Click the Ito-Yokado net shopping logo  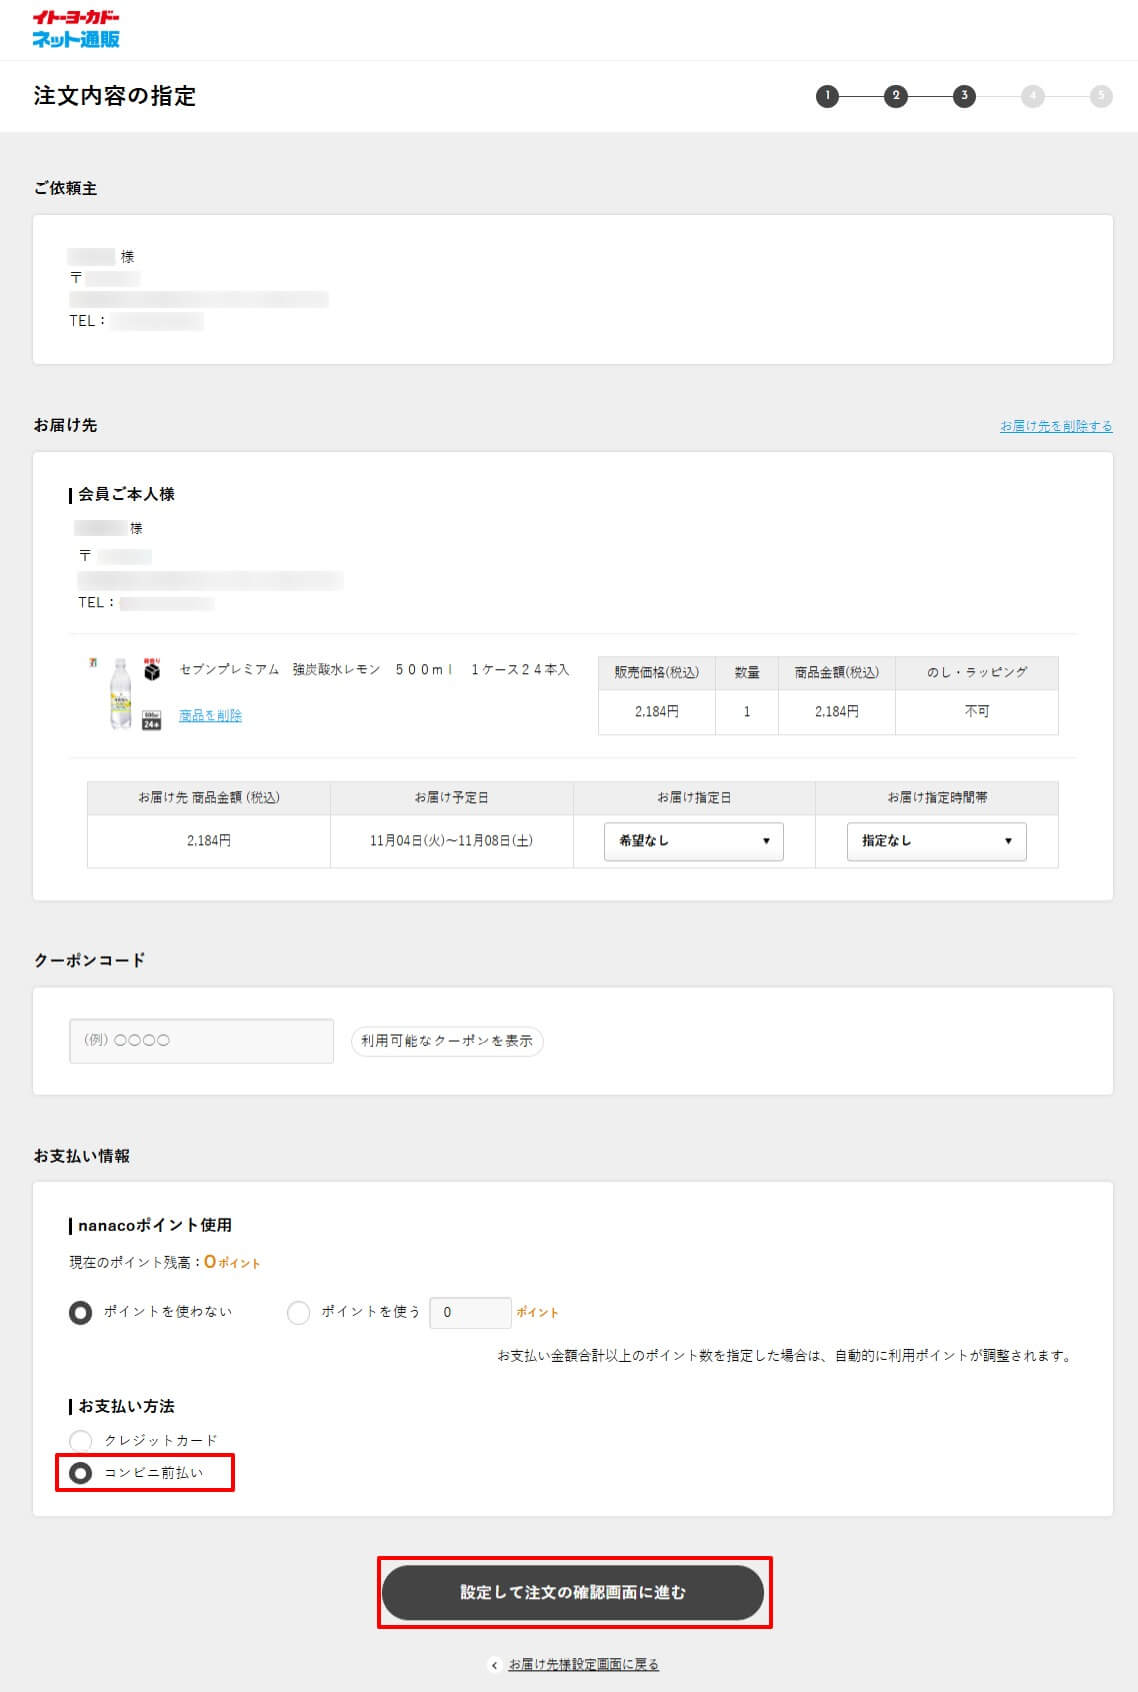(76, 29)
